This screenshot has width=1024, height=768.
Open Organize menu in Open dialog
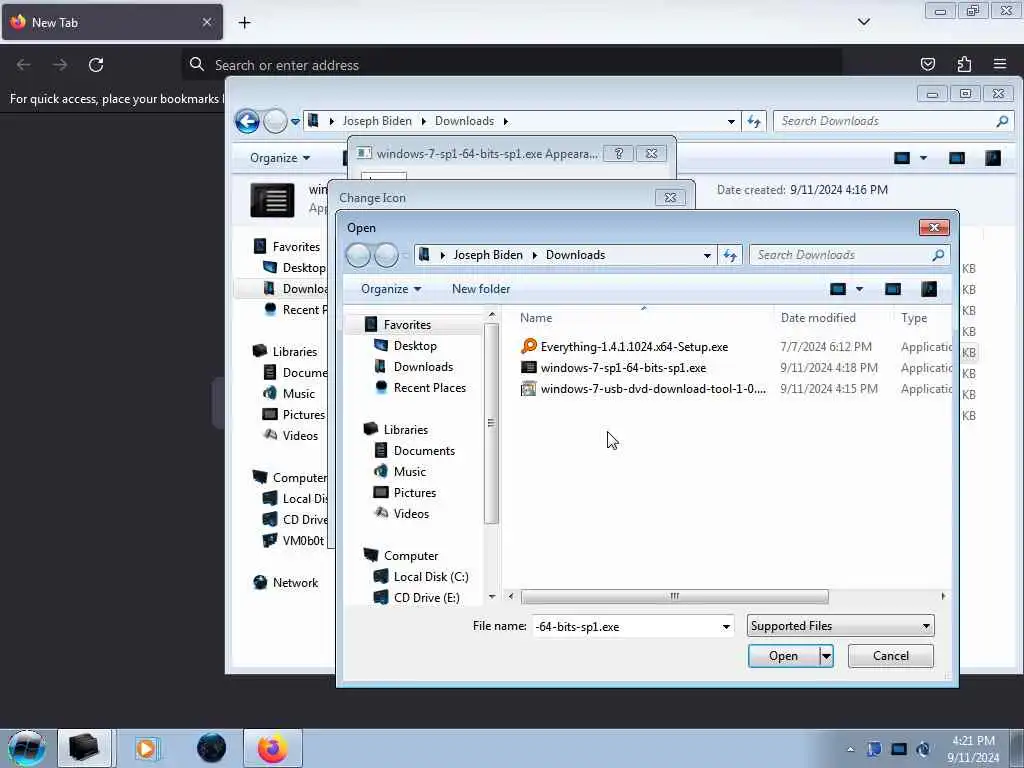click(391, 289)
